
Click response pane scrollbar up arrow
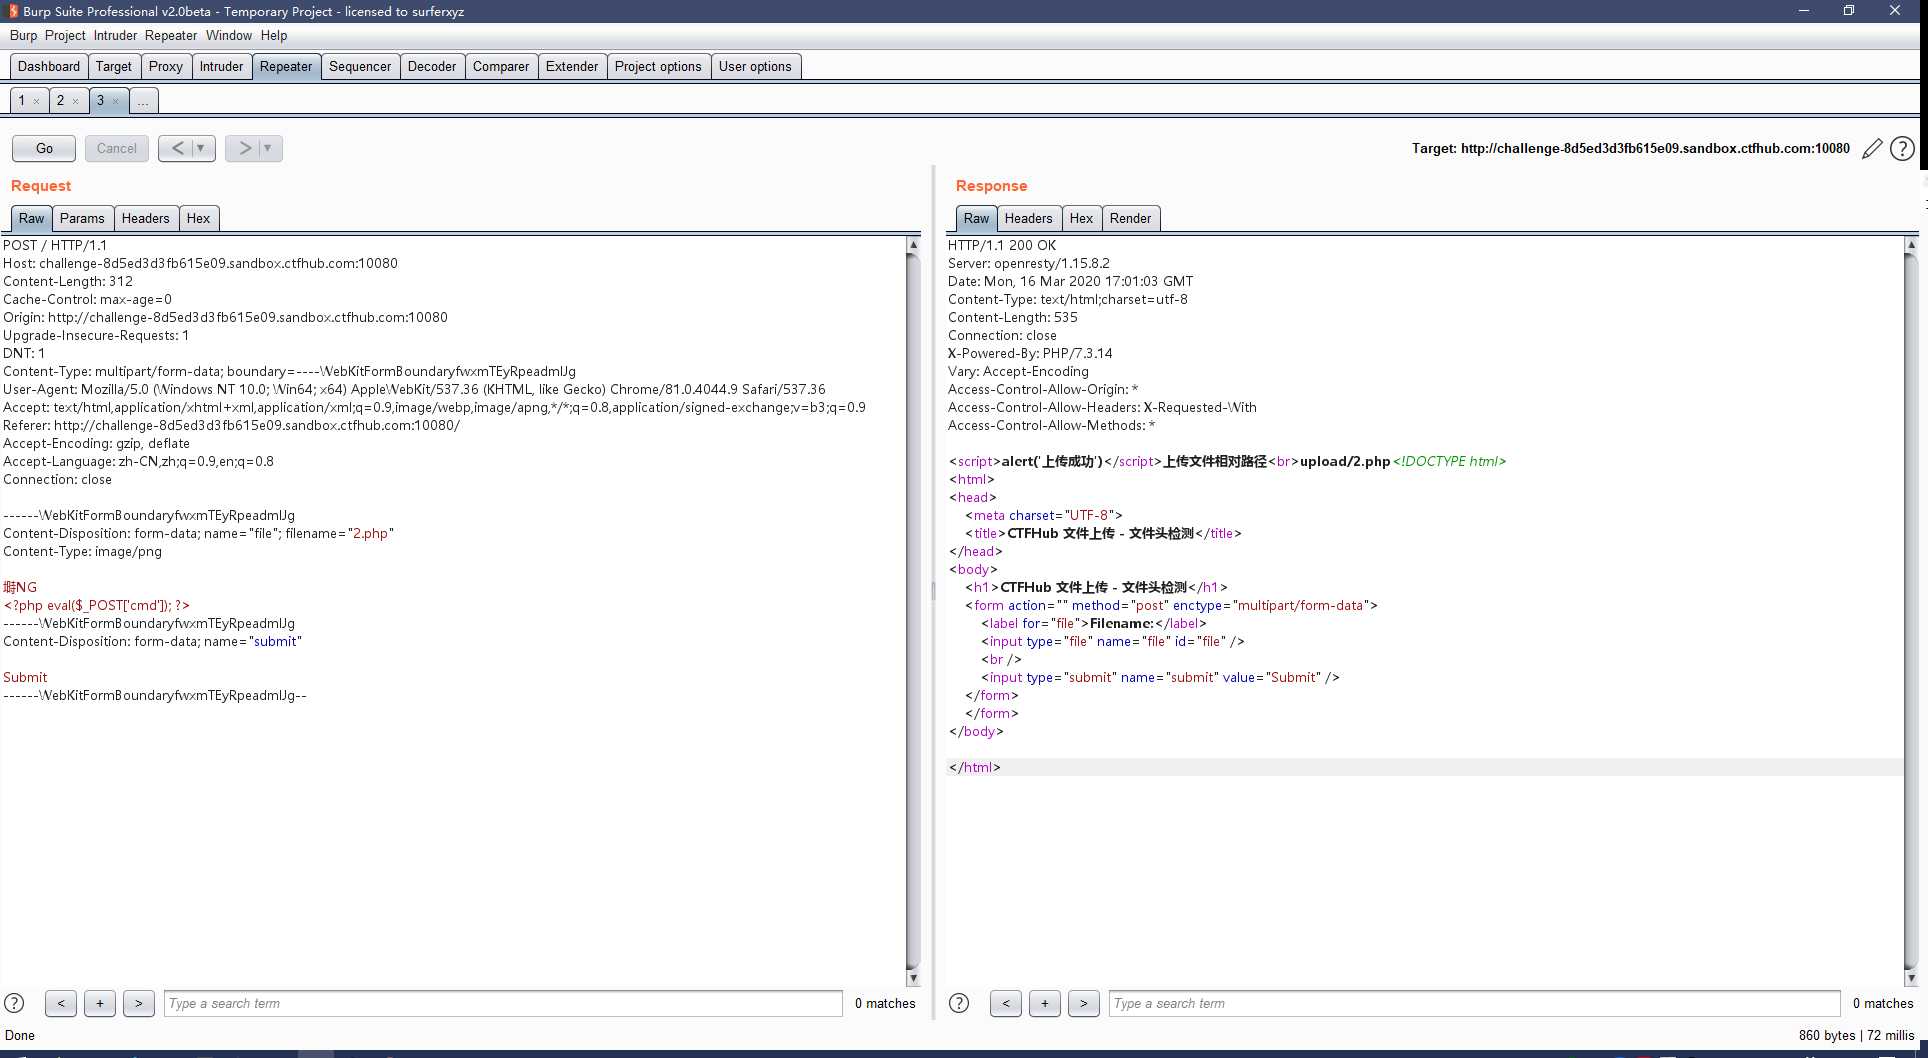(x=1911, y=245)
